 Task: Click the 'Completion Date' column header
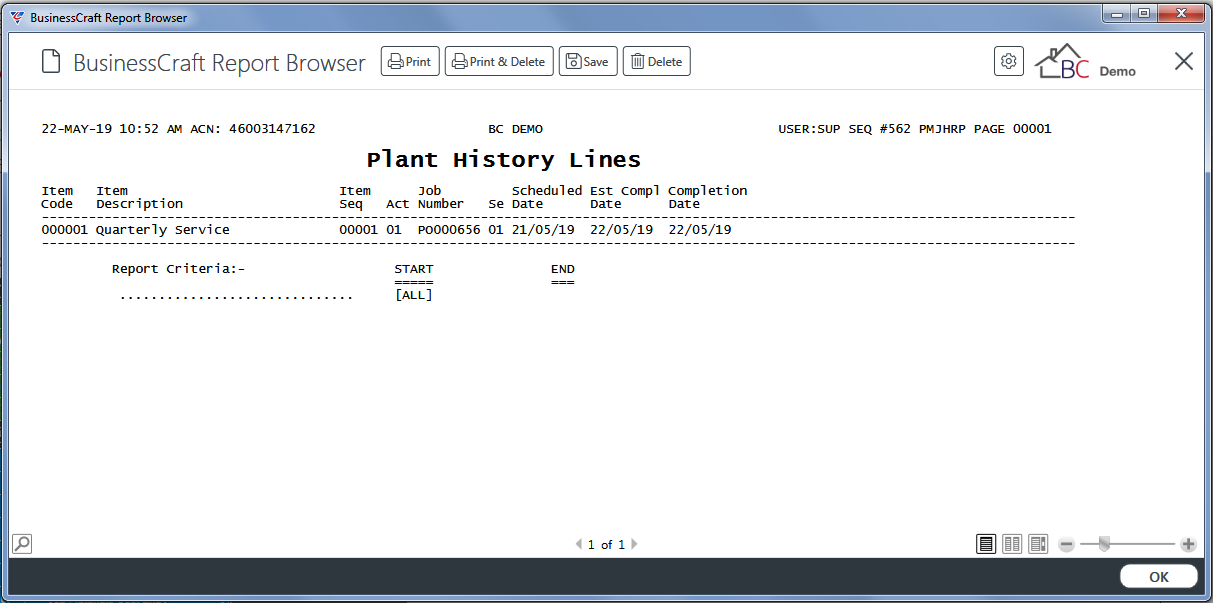pos(708,197)
